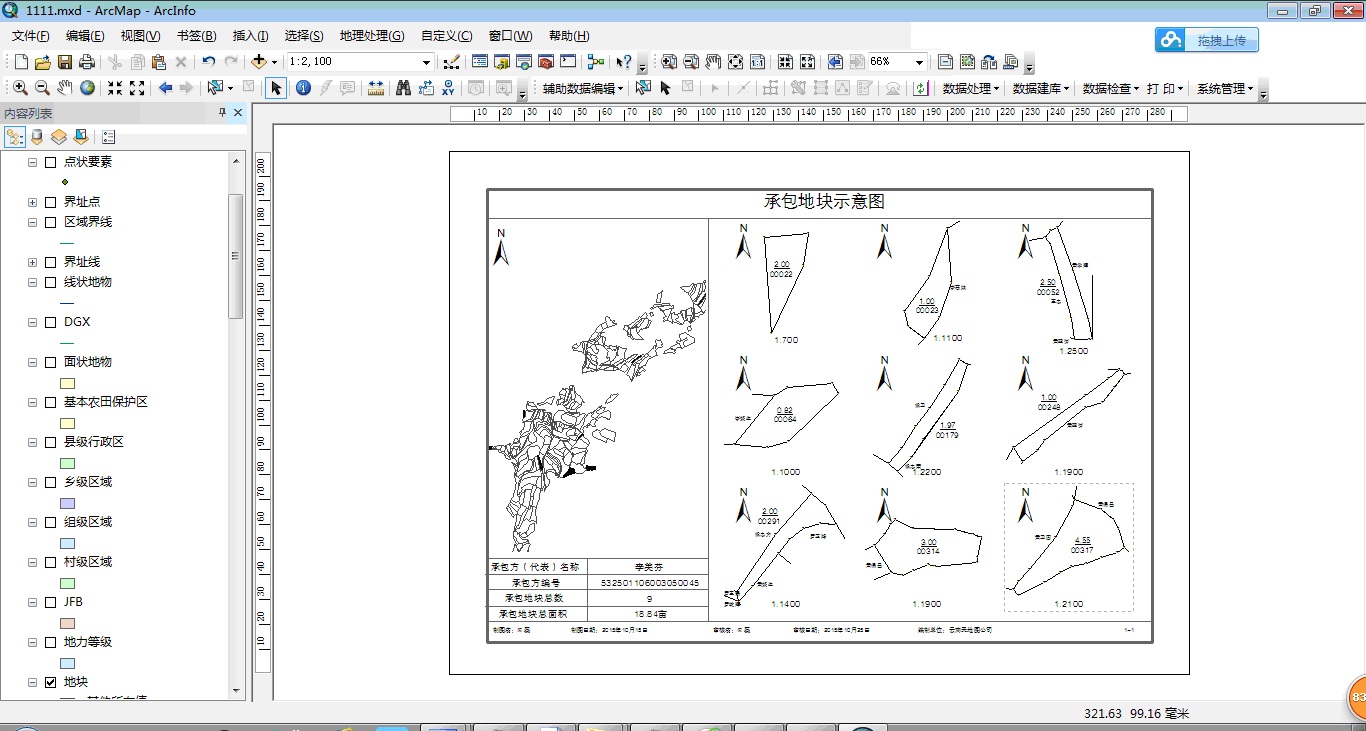Open the 系统管理 dropdown menu
Image resolution: width=1366 pixels, height=731 pixels.
[x=1225, y=88]
